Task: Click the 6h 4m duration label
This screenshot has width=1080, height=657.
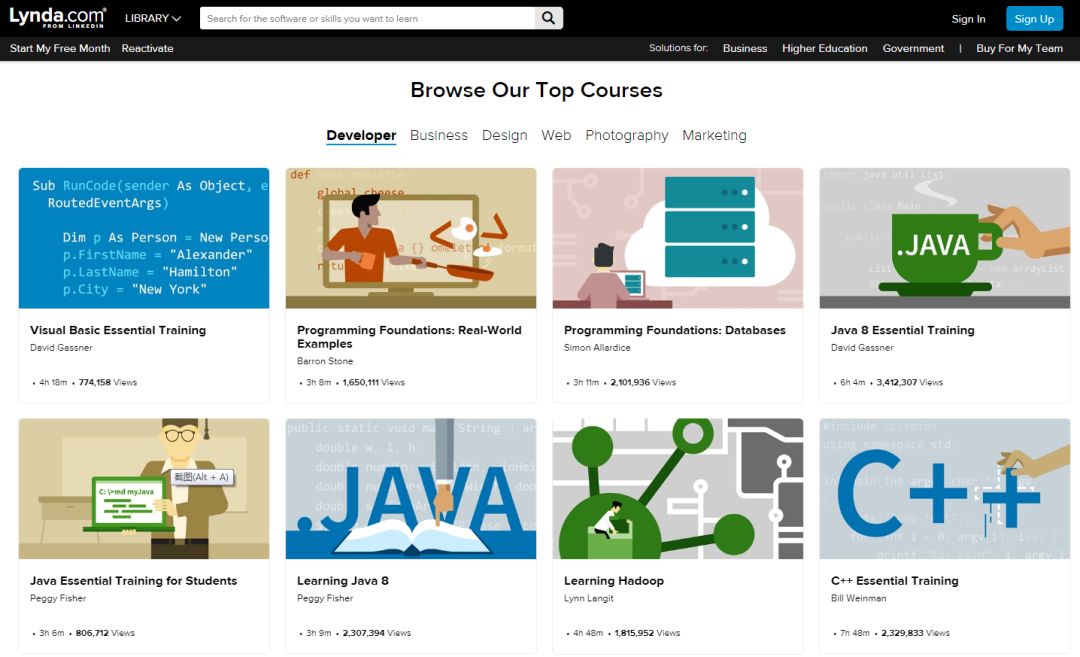Action: coord(853,382)
